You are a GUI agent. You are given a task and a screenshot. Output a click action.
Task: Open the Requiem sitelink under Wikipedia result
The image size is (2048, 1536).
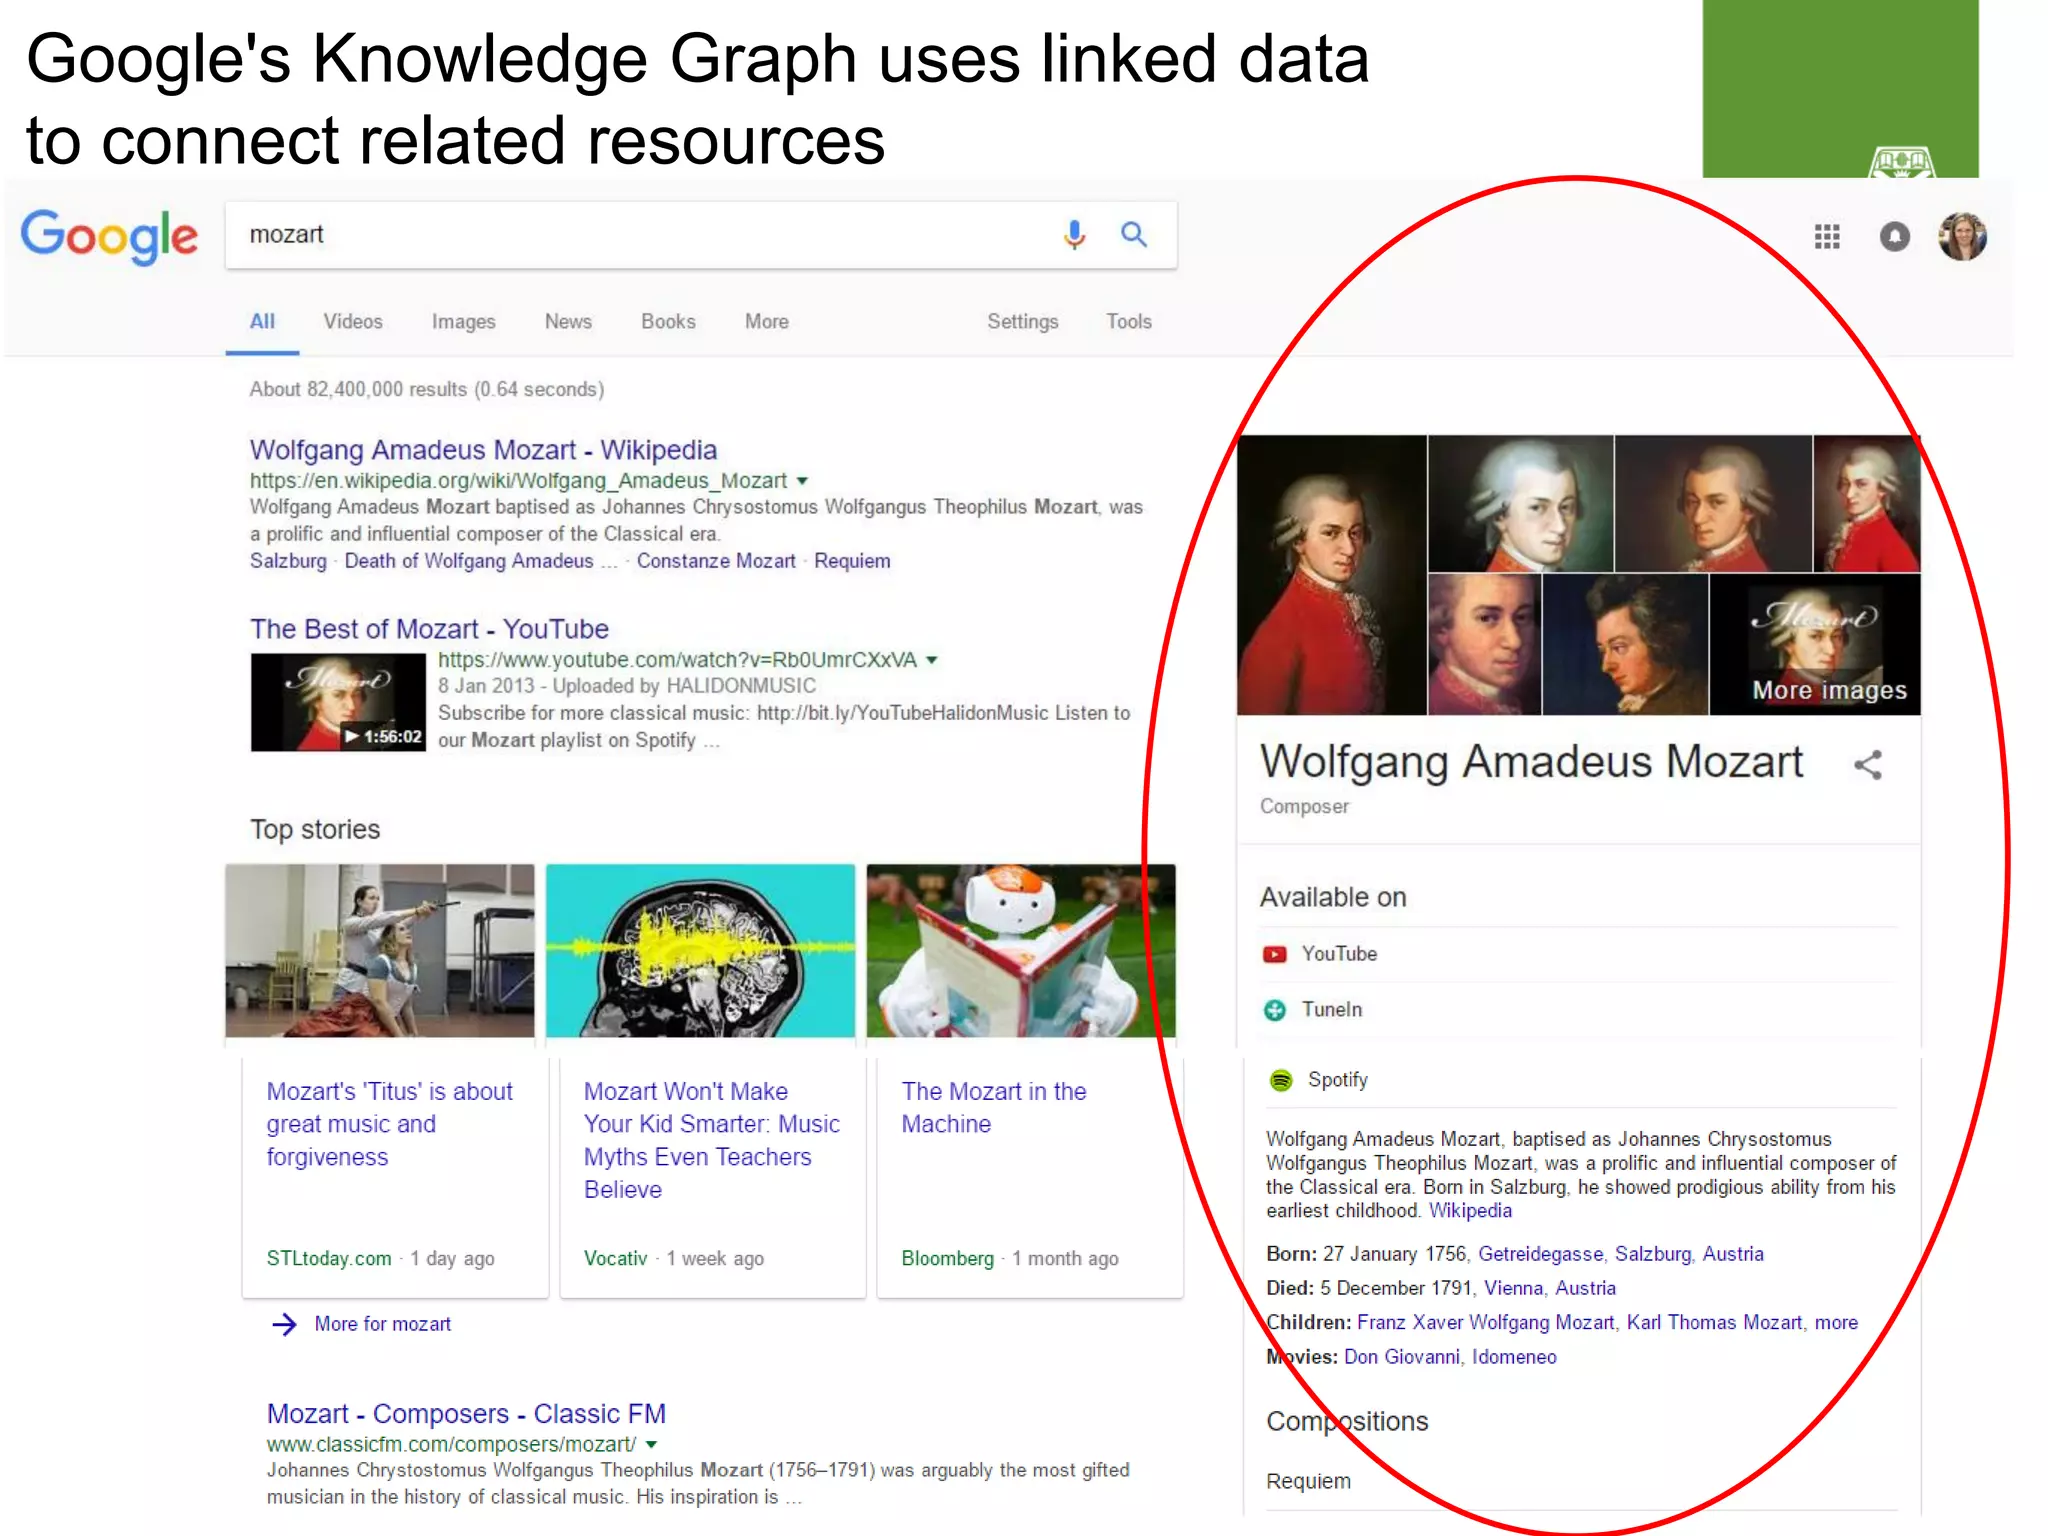pyautogui.click(x=852, y=561)
